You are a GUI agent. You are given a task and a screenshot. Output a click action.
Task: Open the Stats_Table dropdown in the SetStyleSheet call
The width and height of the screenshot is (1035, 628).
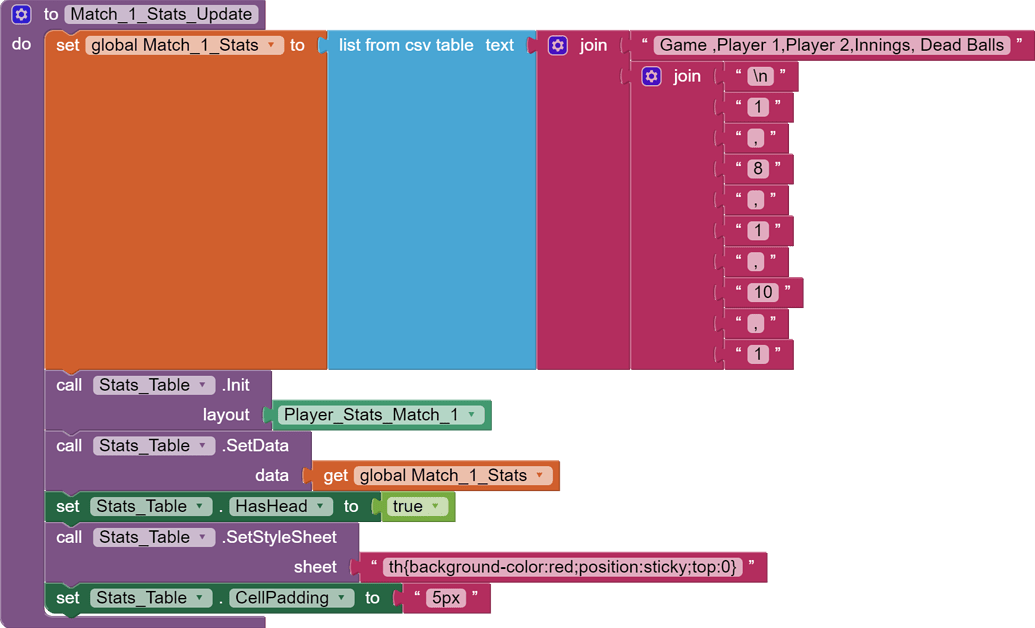pos(203,537)
